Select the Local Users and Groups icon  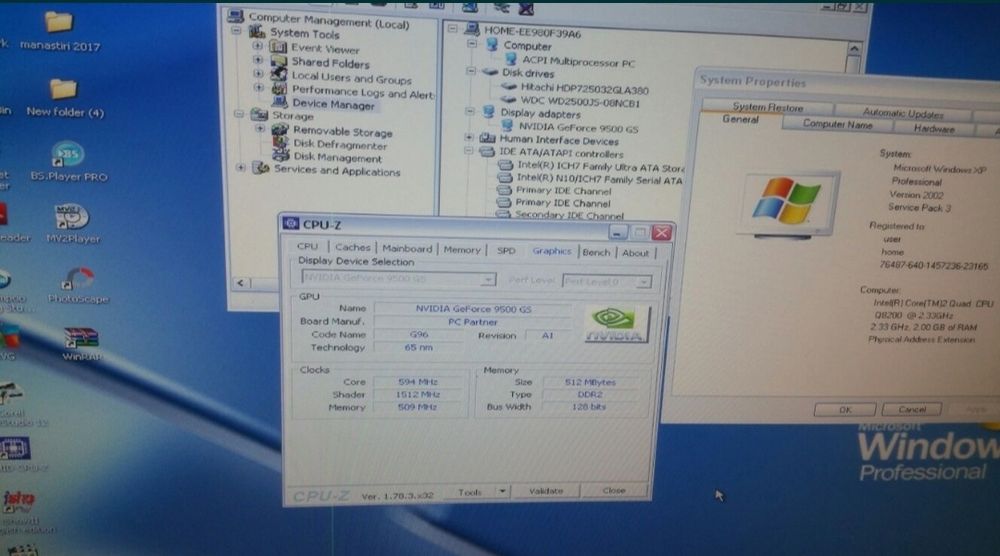[279, 75]
